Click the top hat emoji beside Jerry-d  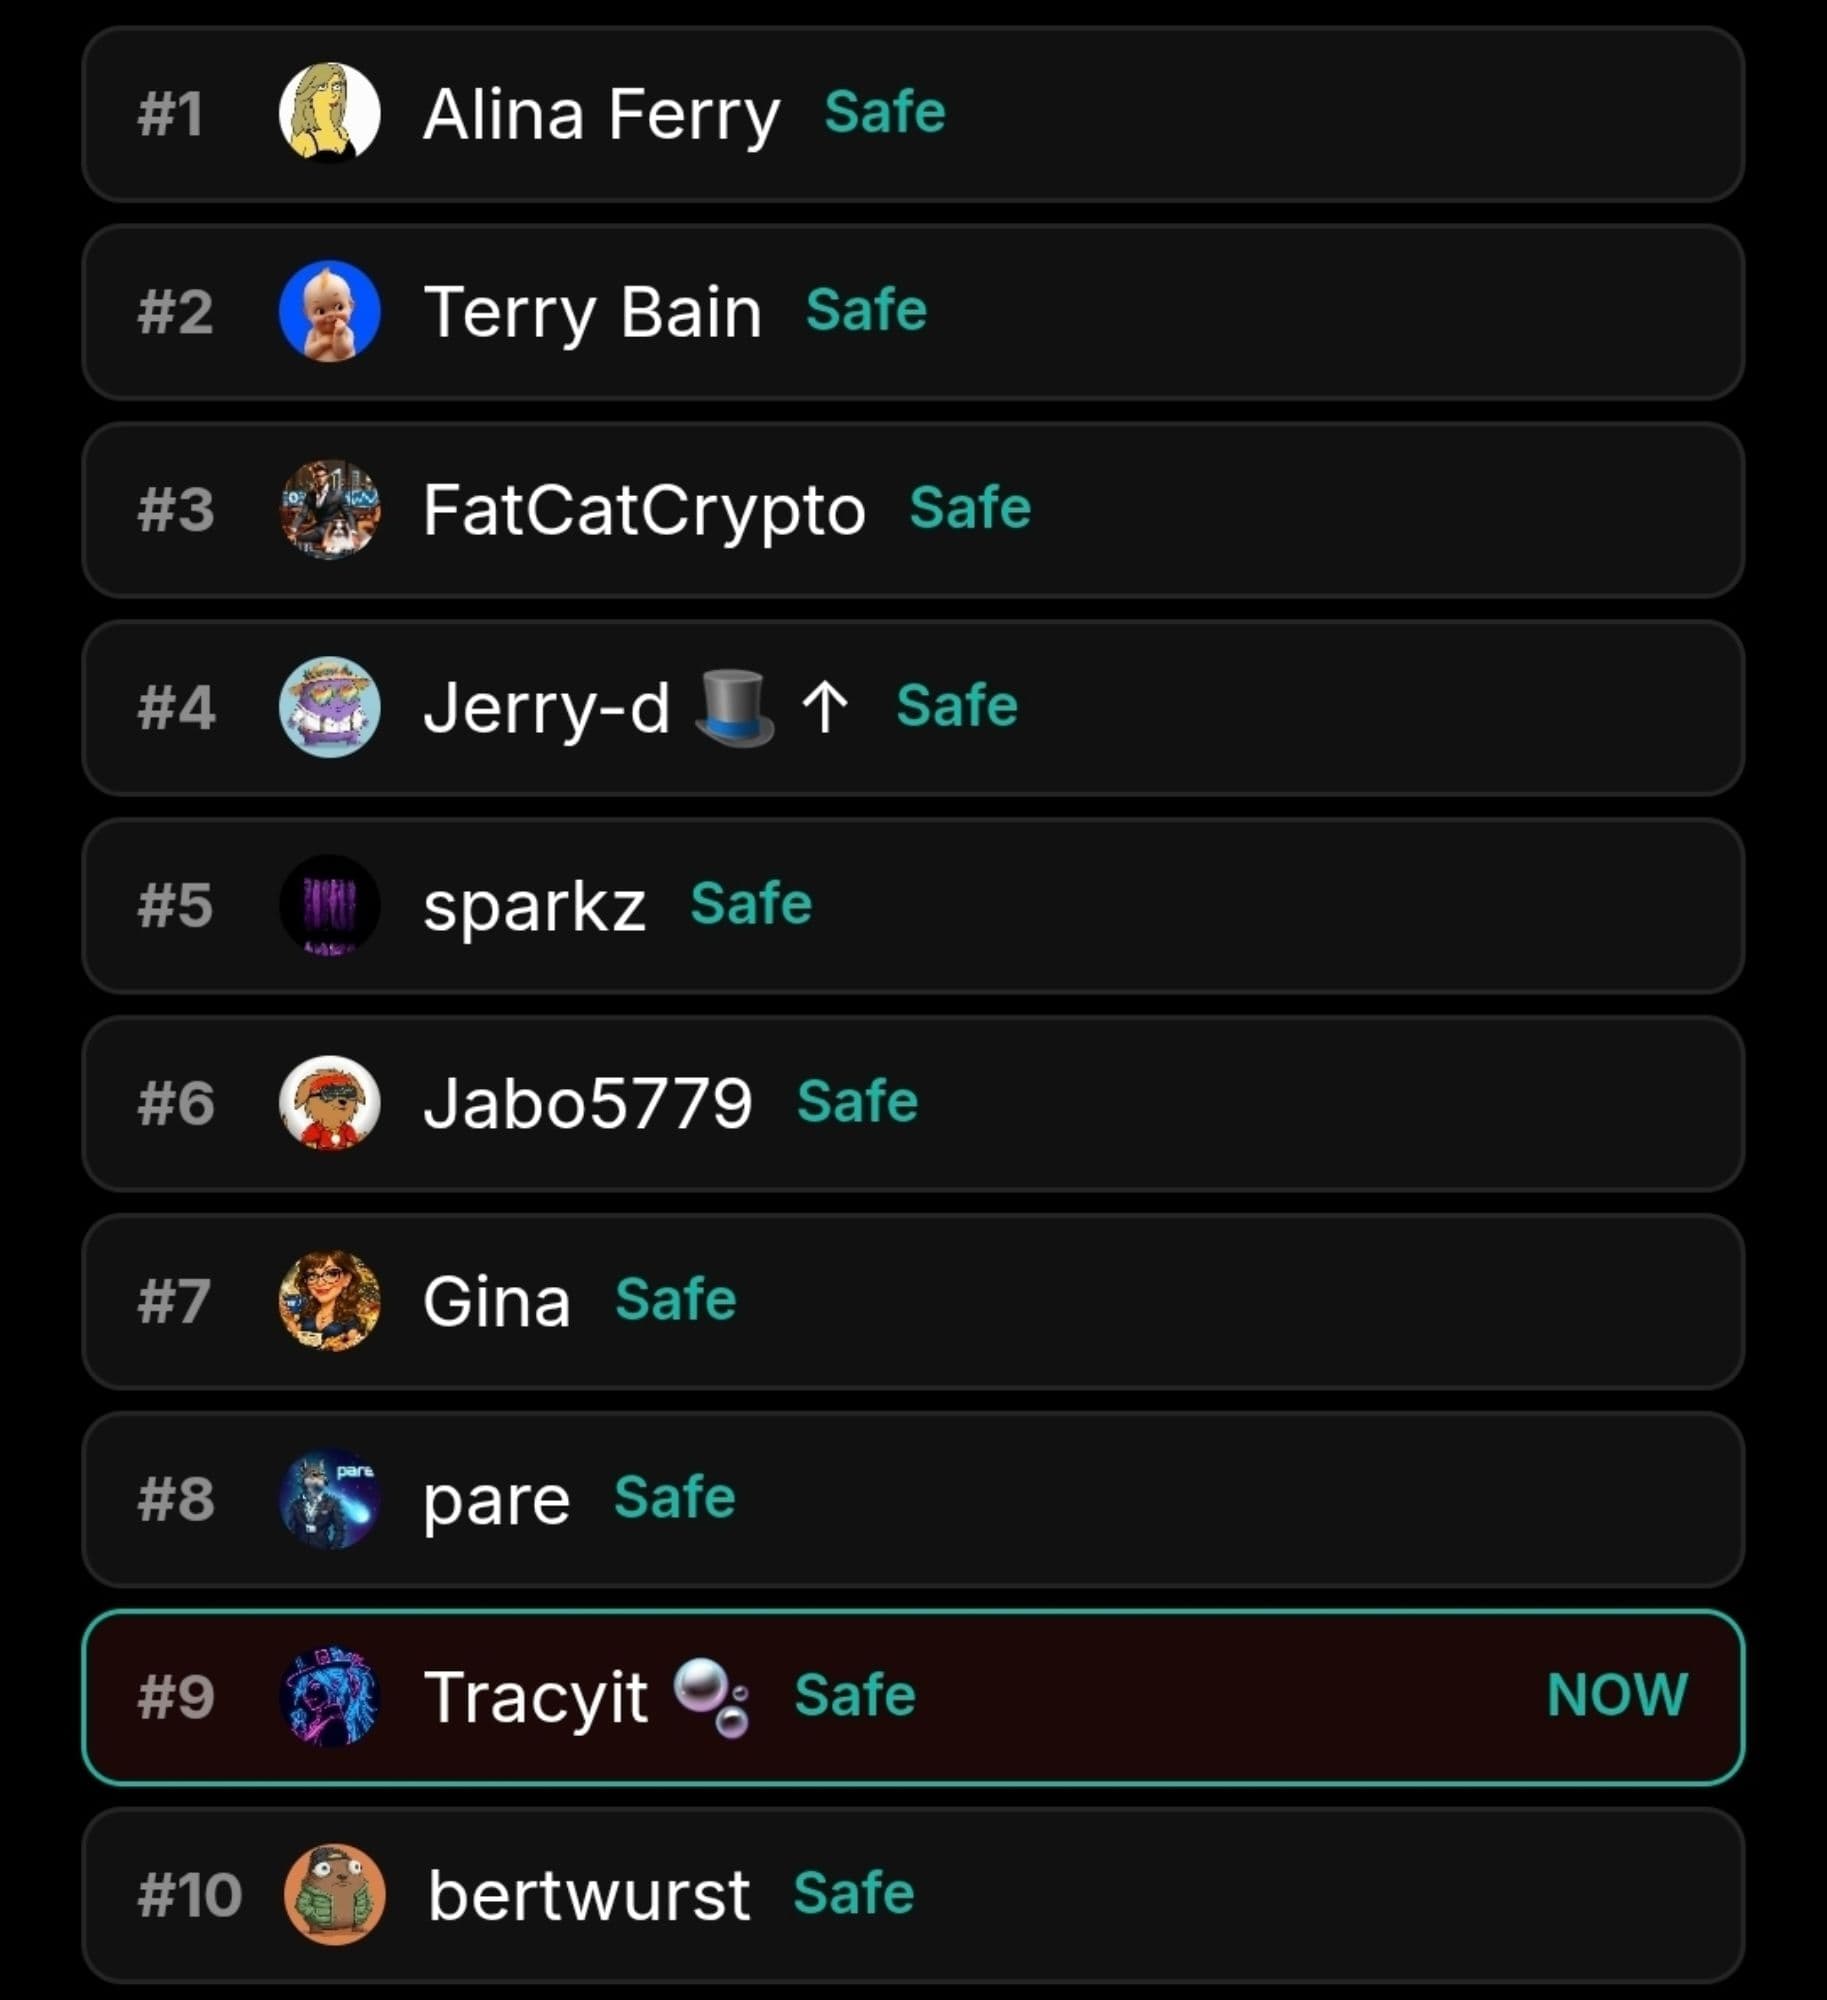coord(735,707)
